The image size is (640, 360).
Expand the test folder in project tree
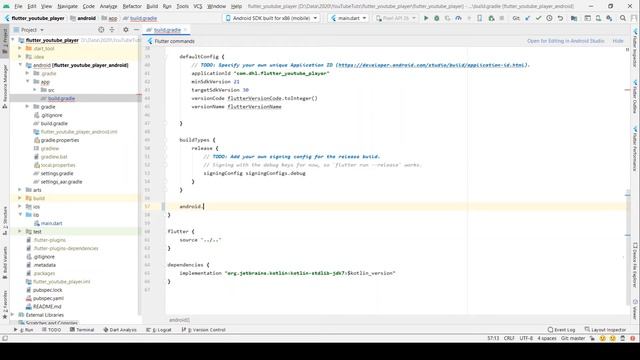[x=20, y=231]
